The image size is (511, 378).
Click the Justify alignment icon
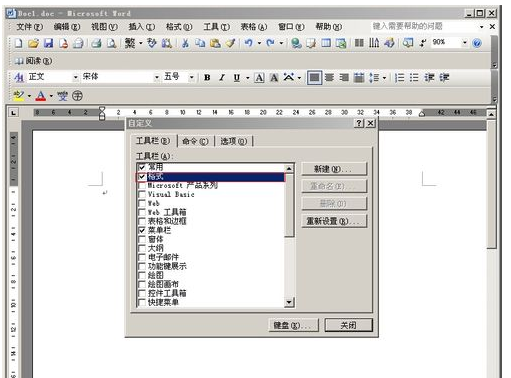pos(314,78)
